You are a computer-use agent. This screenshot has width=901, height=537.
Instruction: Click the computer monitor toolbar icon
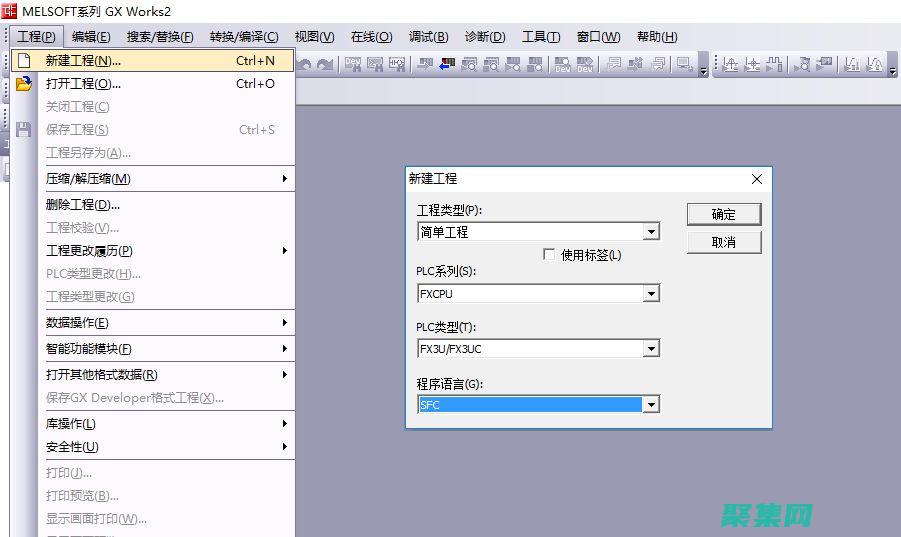pos(684,64)
